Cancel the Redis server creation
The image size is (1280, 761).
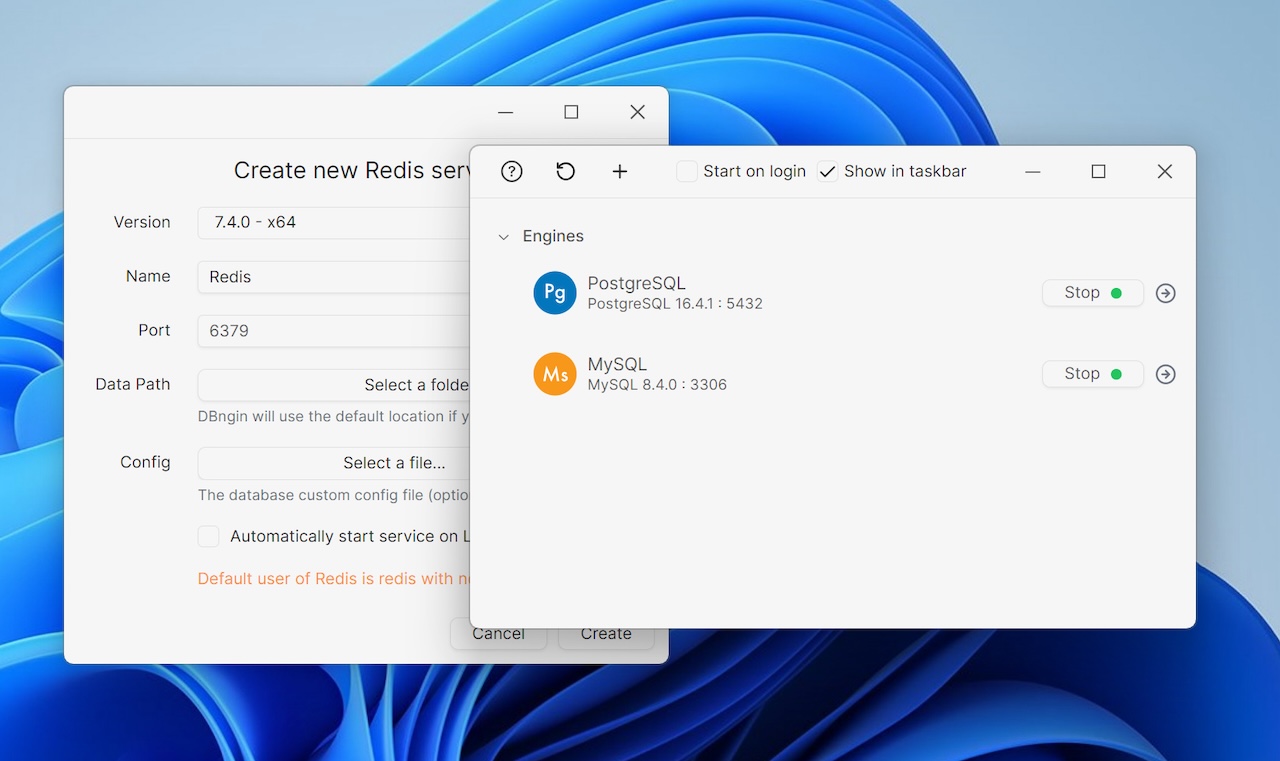(x=498, y=634)
